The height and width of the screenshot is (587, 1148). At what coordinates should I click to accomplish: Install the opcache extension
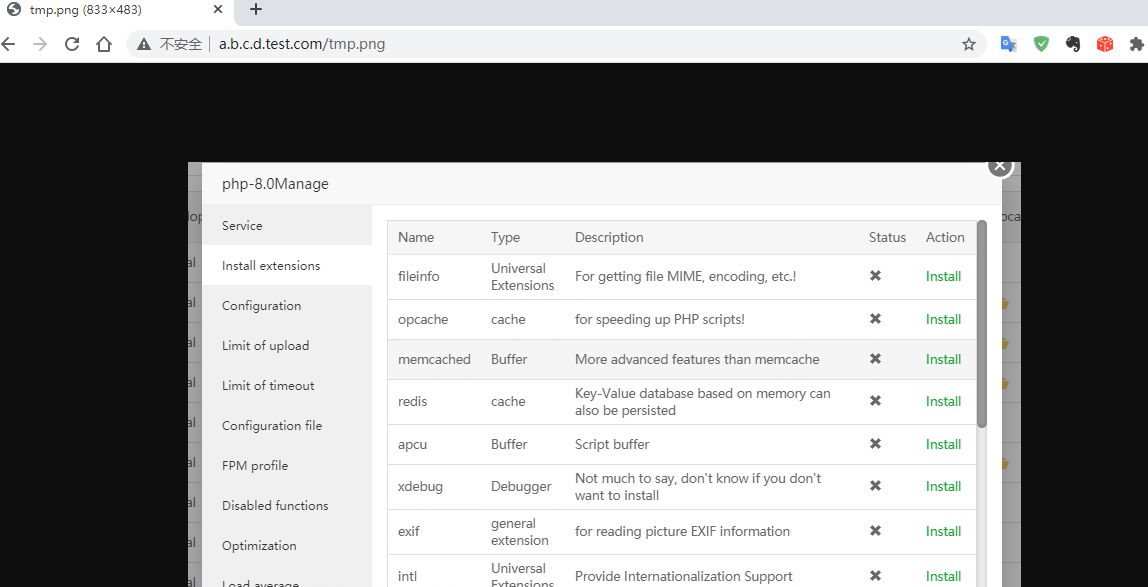(943, 319)
